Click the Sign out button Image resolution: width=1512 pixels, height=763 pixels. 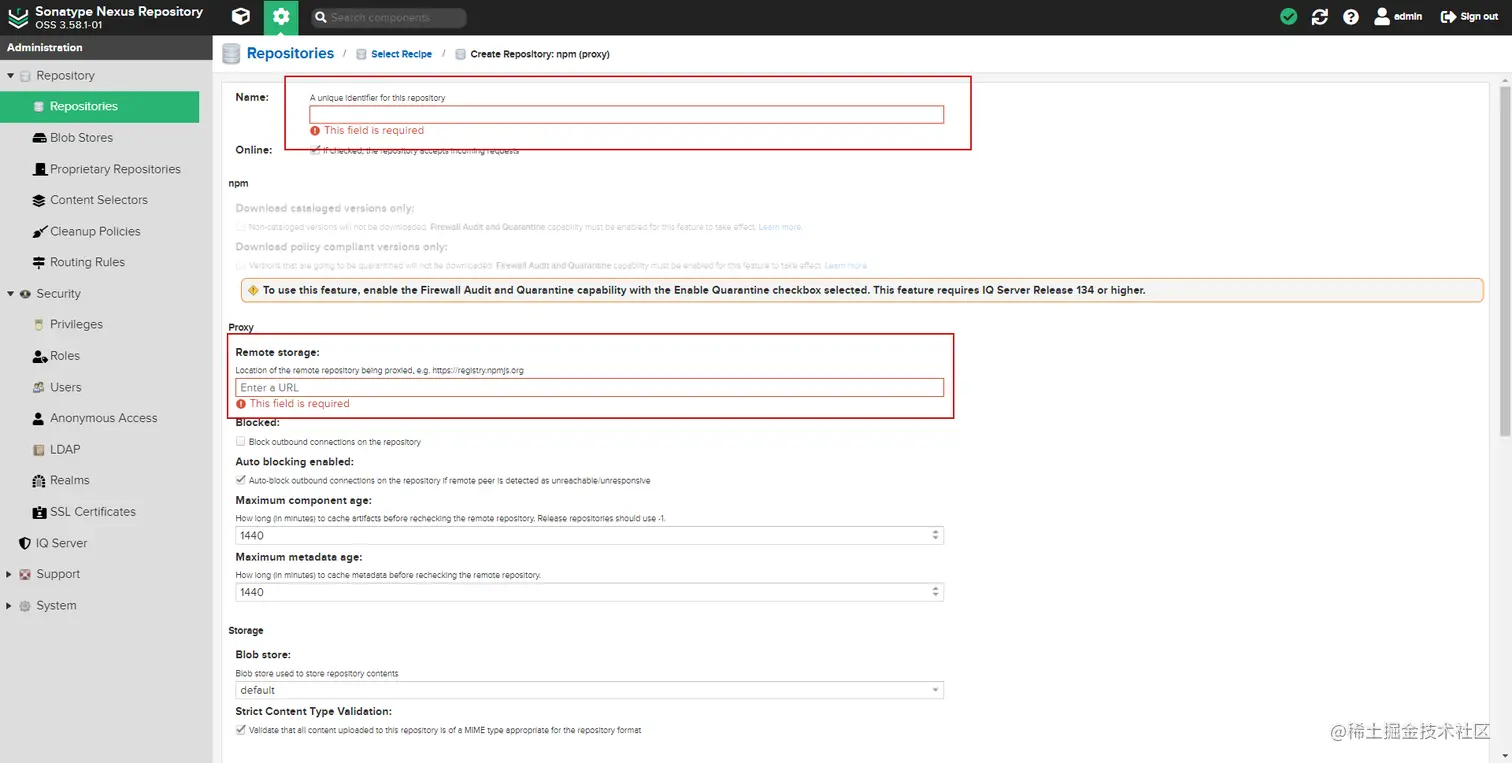pos(1469,17)
